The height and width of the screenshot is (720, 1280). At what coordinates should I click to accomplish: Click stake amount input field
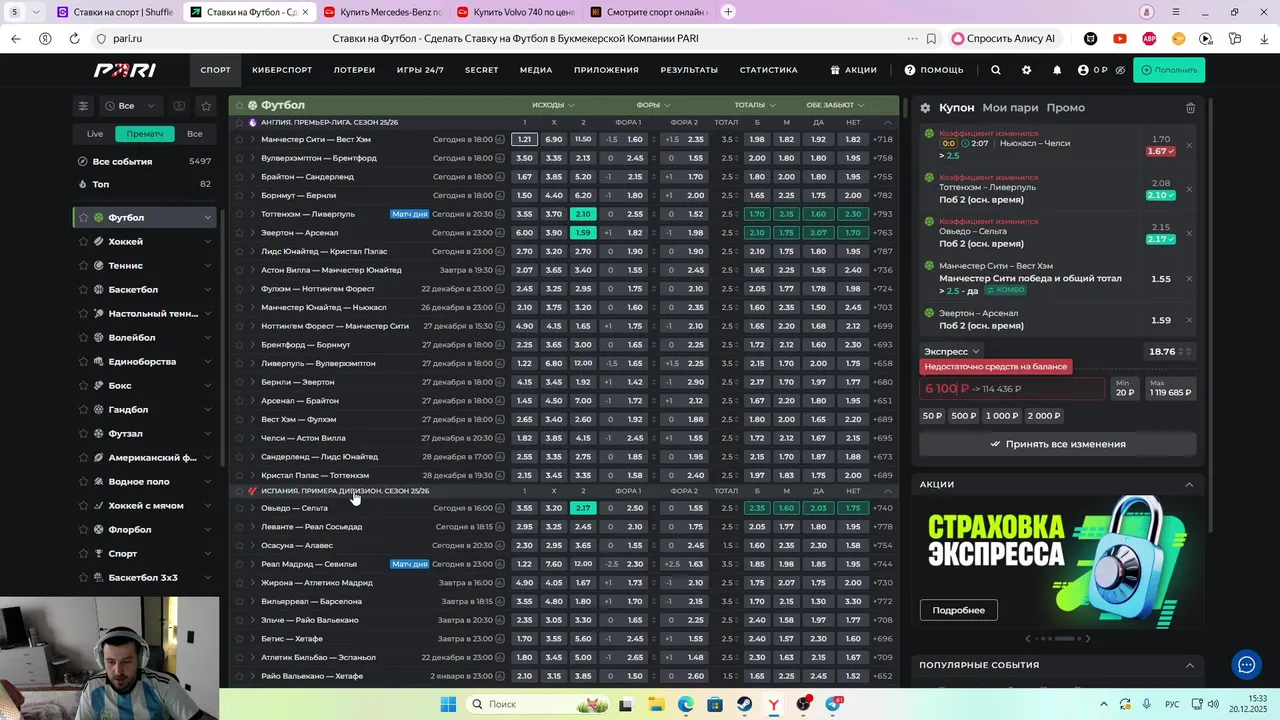click(1012, 389)
